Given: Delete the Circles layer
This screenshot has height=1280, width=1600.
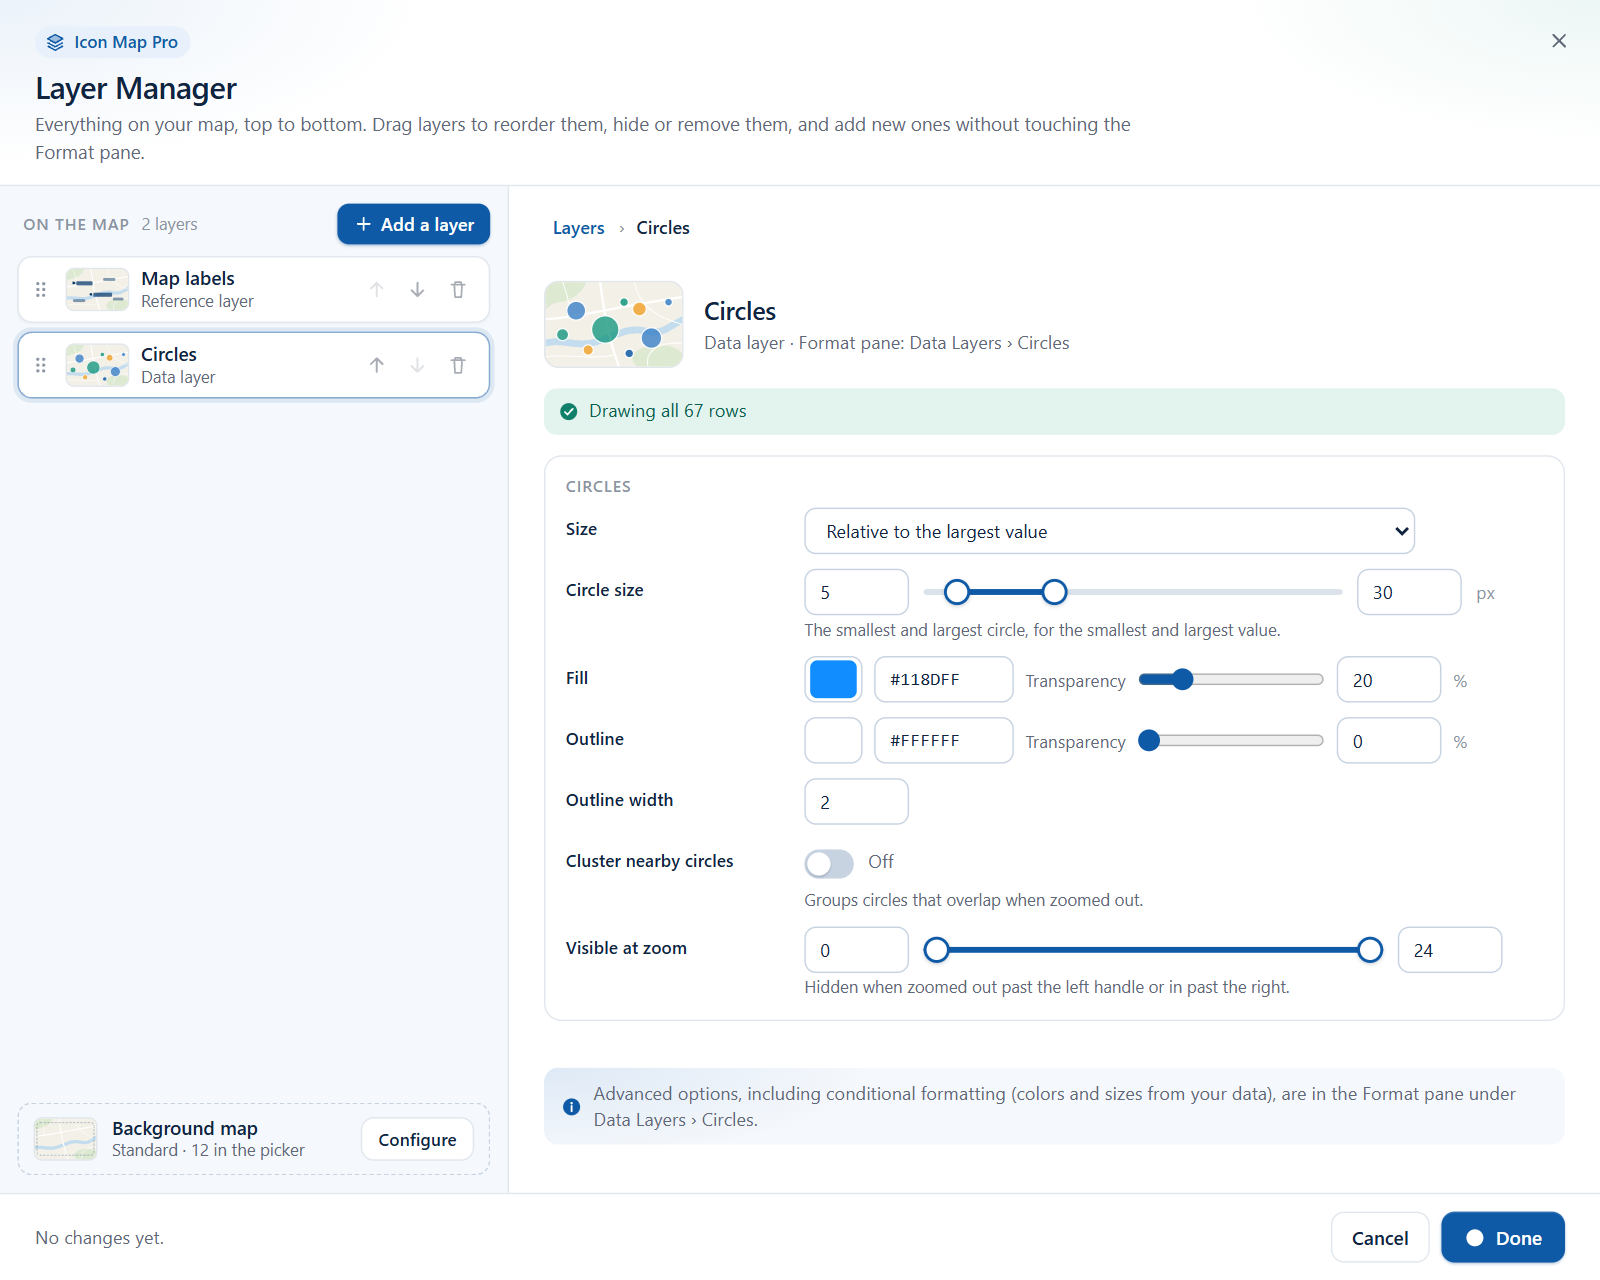Looking at the screenshot, I should point(458,366).
